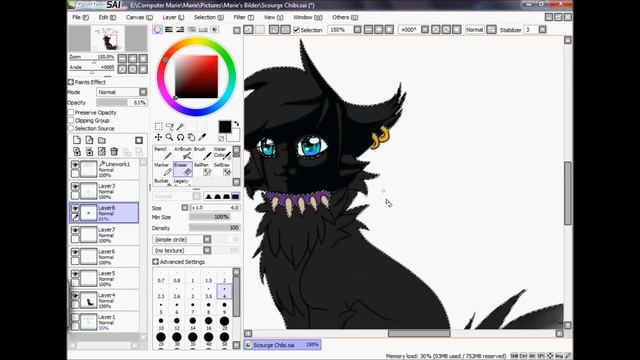Open the Canvas menu
640x360 pixels.
pyautogui.click(x=139, y=17)
